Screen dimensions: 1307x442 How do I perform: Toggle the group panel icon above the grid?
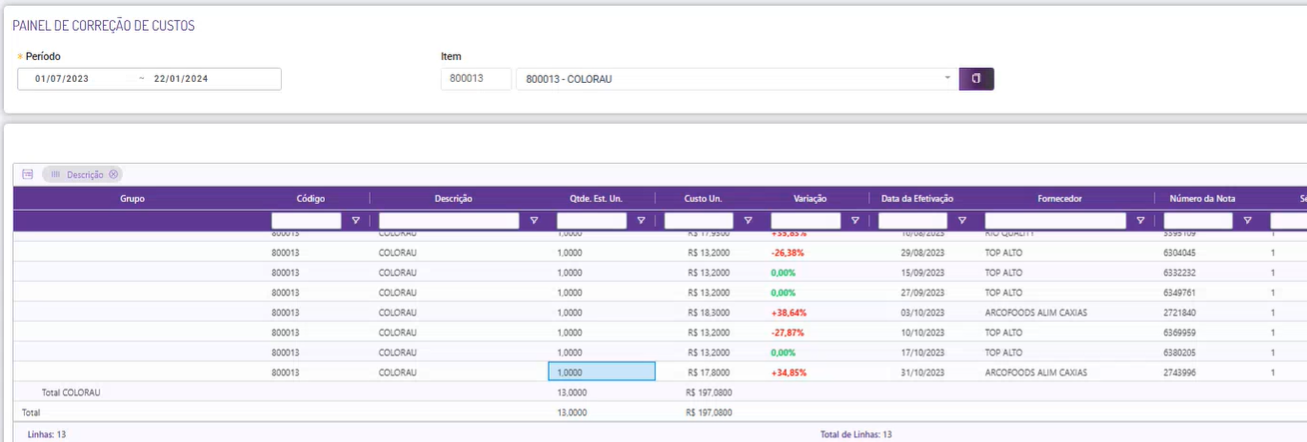click(27, 174)
